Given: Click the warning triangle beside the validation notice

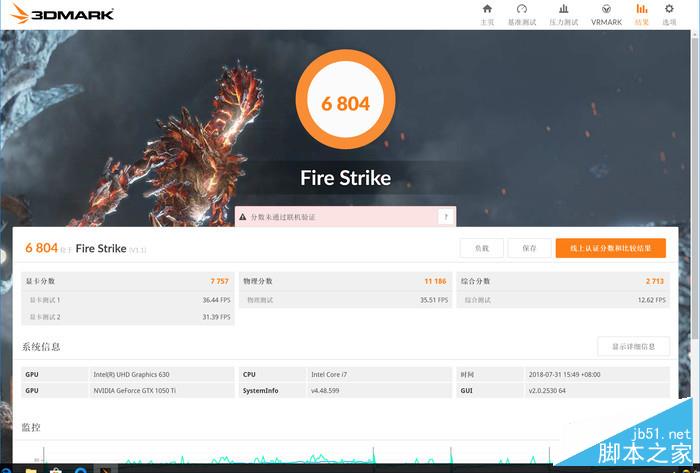Looking at the screenshot, I should pos(242,217).
